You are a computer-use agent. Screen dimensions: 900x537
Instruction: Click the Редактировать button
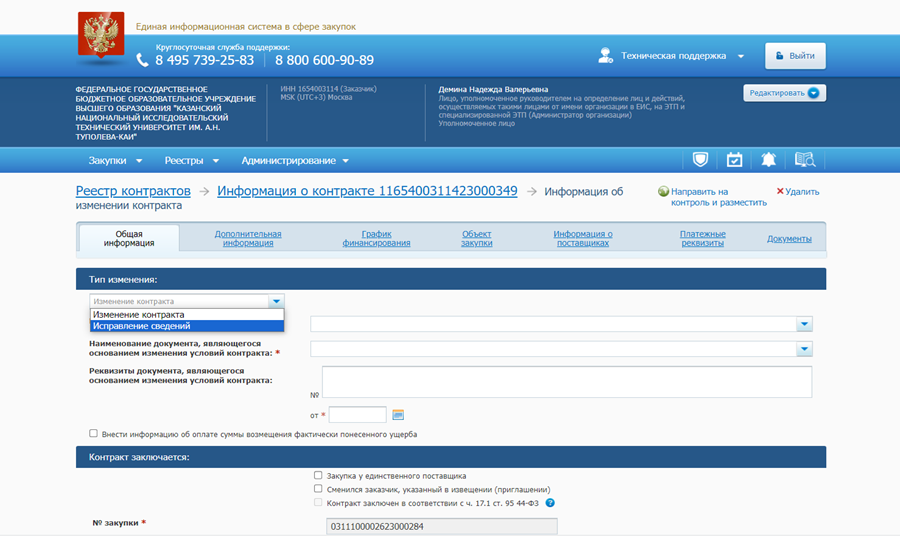click(x=784, y=93)
